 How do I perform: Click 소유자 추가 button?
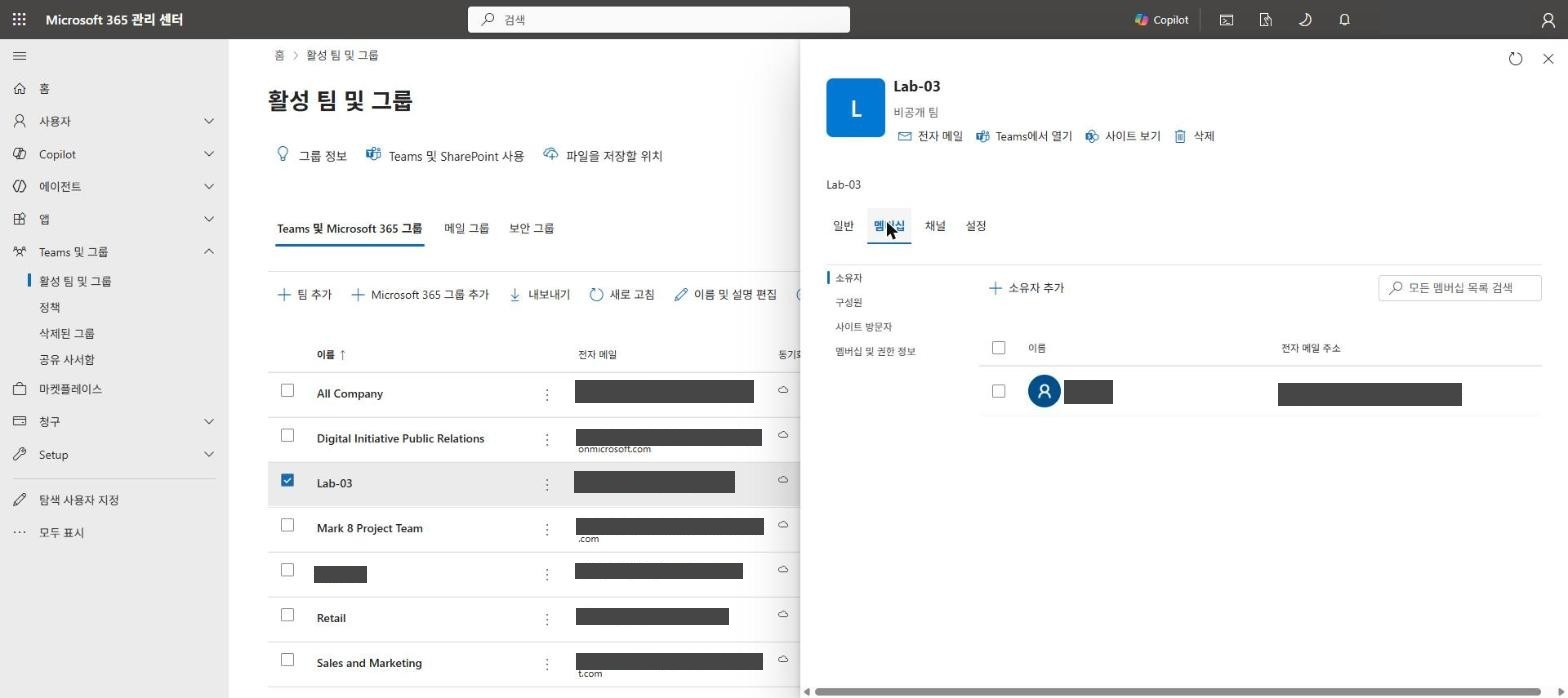point(1026,288)
